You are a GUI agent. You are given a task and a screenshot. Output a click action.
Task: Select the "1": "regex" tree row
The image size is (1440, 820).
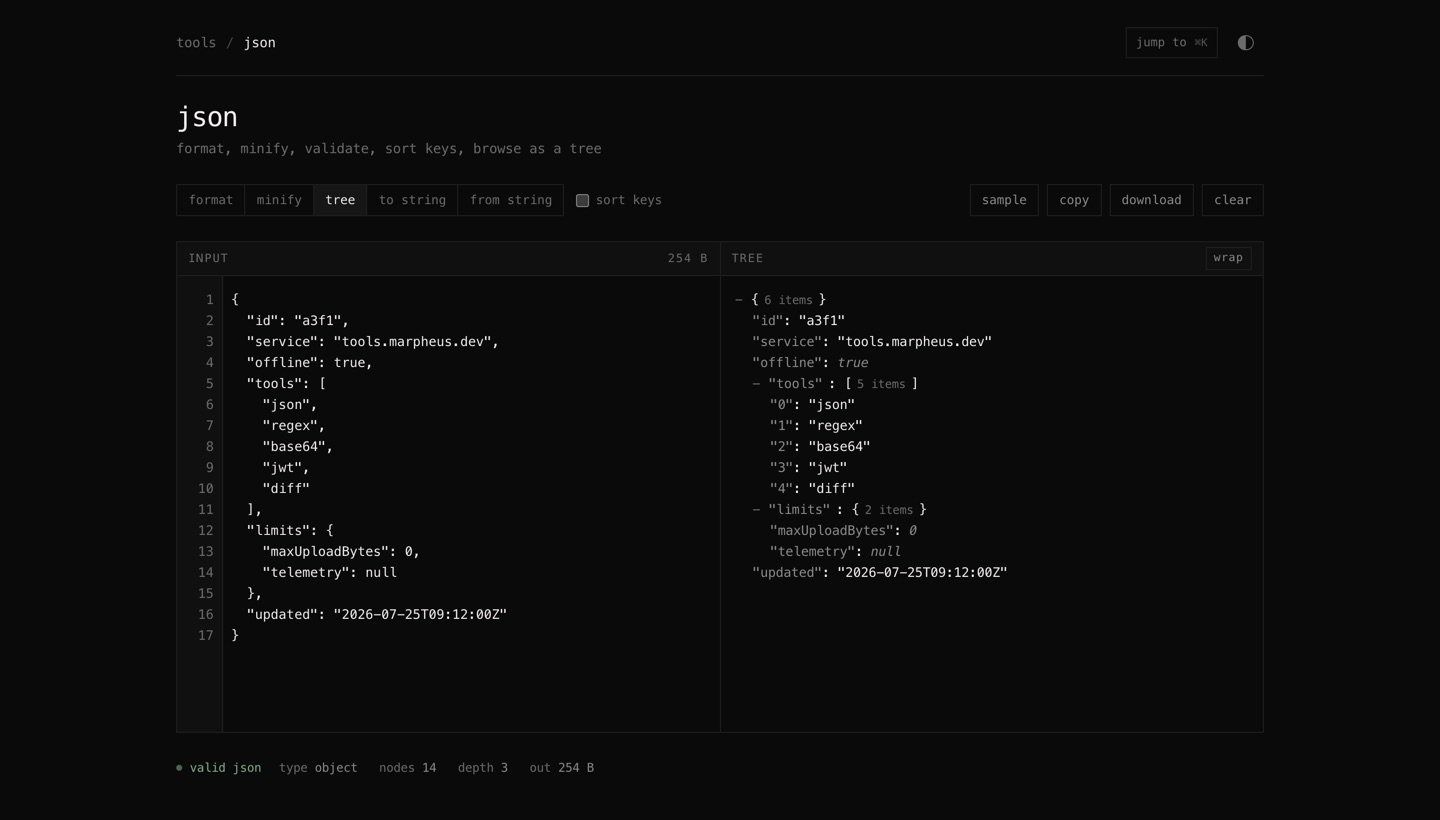(x=816, y=426)
